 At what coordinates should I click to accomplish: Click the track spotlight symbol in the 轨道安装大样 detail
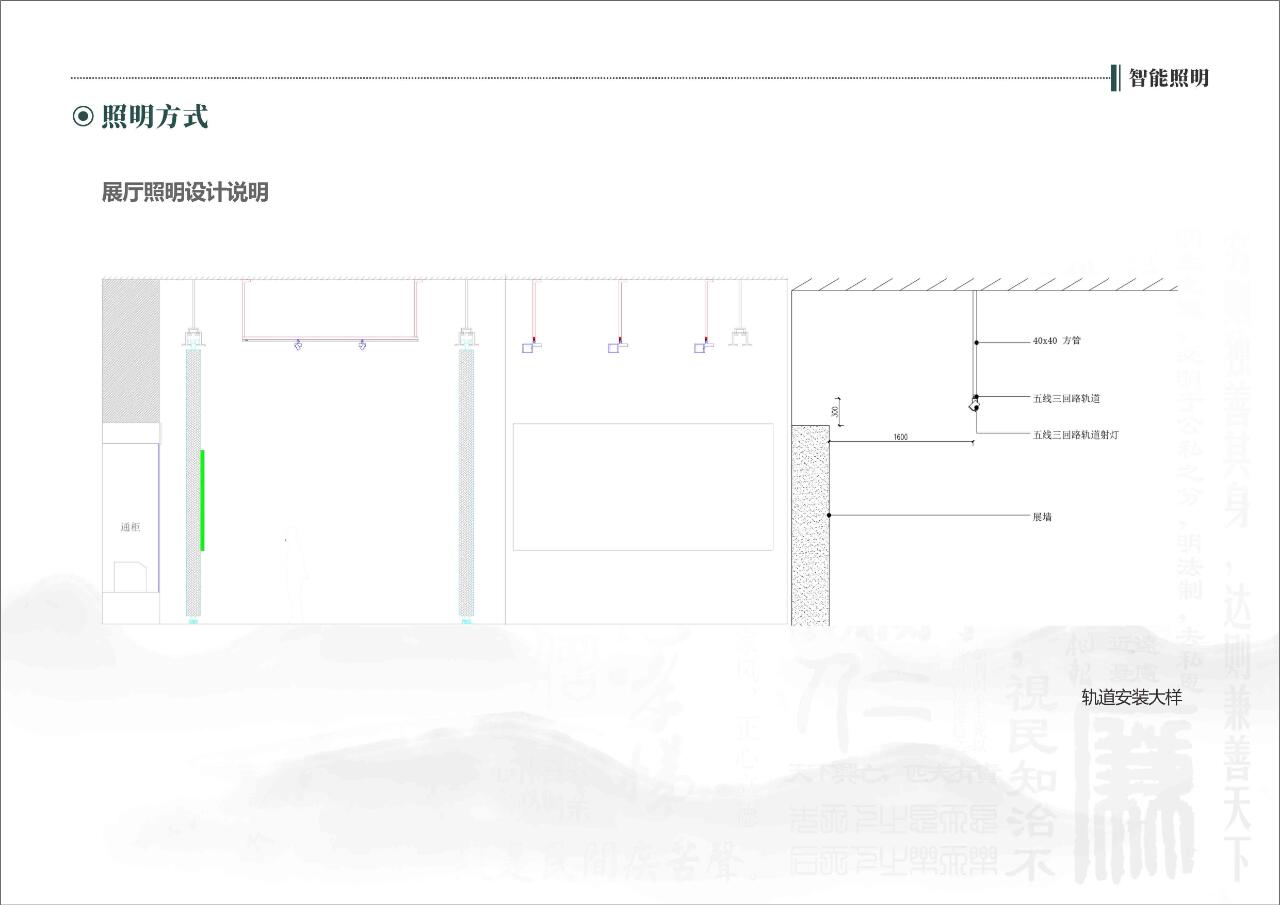click(x=973, y=405)
